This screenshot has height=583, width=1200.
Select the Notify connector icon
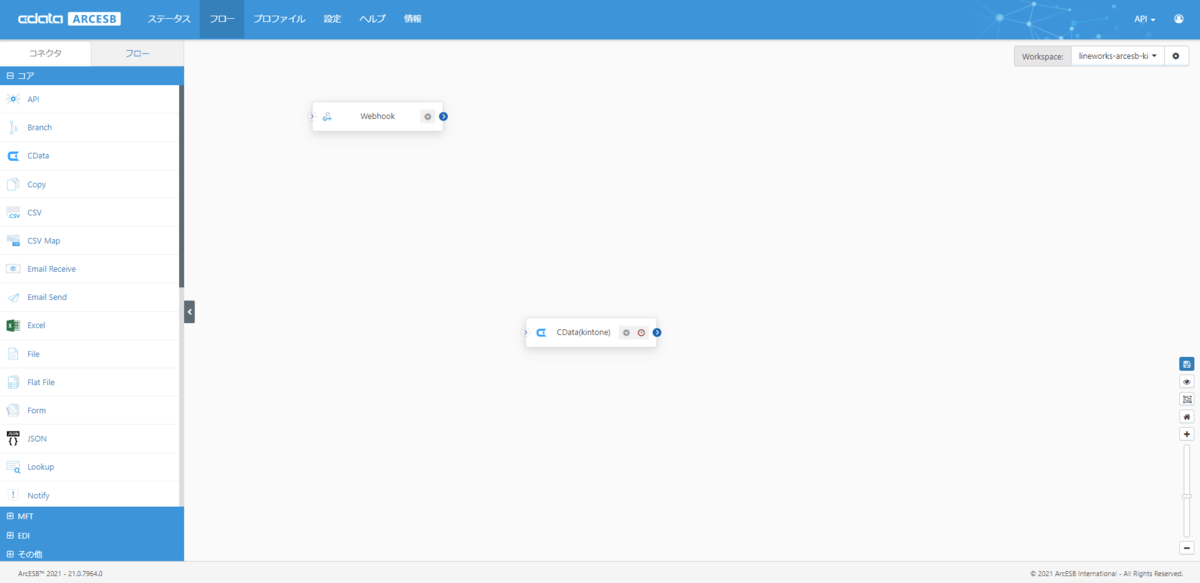[x=13, y=495]
